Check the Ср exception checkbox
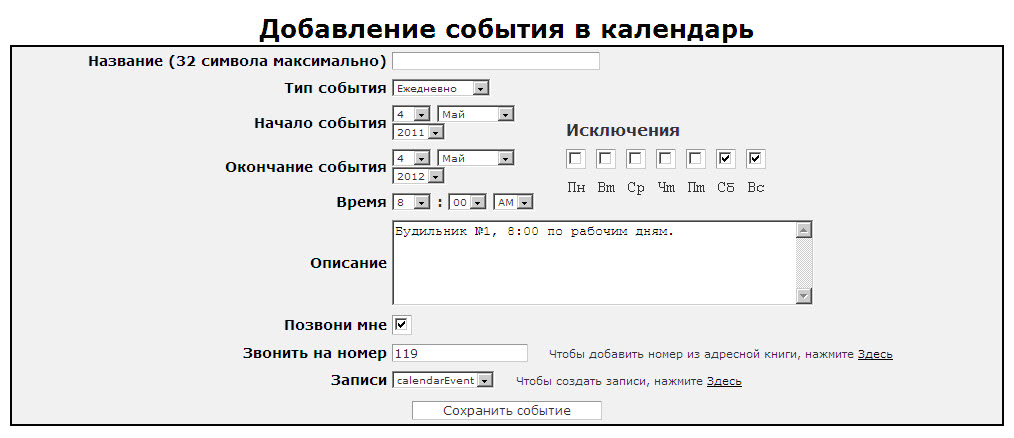Viewport: 1014px width, 438px height. [636, 159]
